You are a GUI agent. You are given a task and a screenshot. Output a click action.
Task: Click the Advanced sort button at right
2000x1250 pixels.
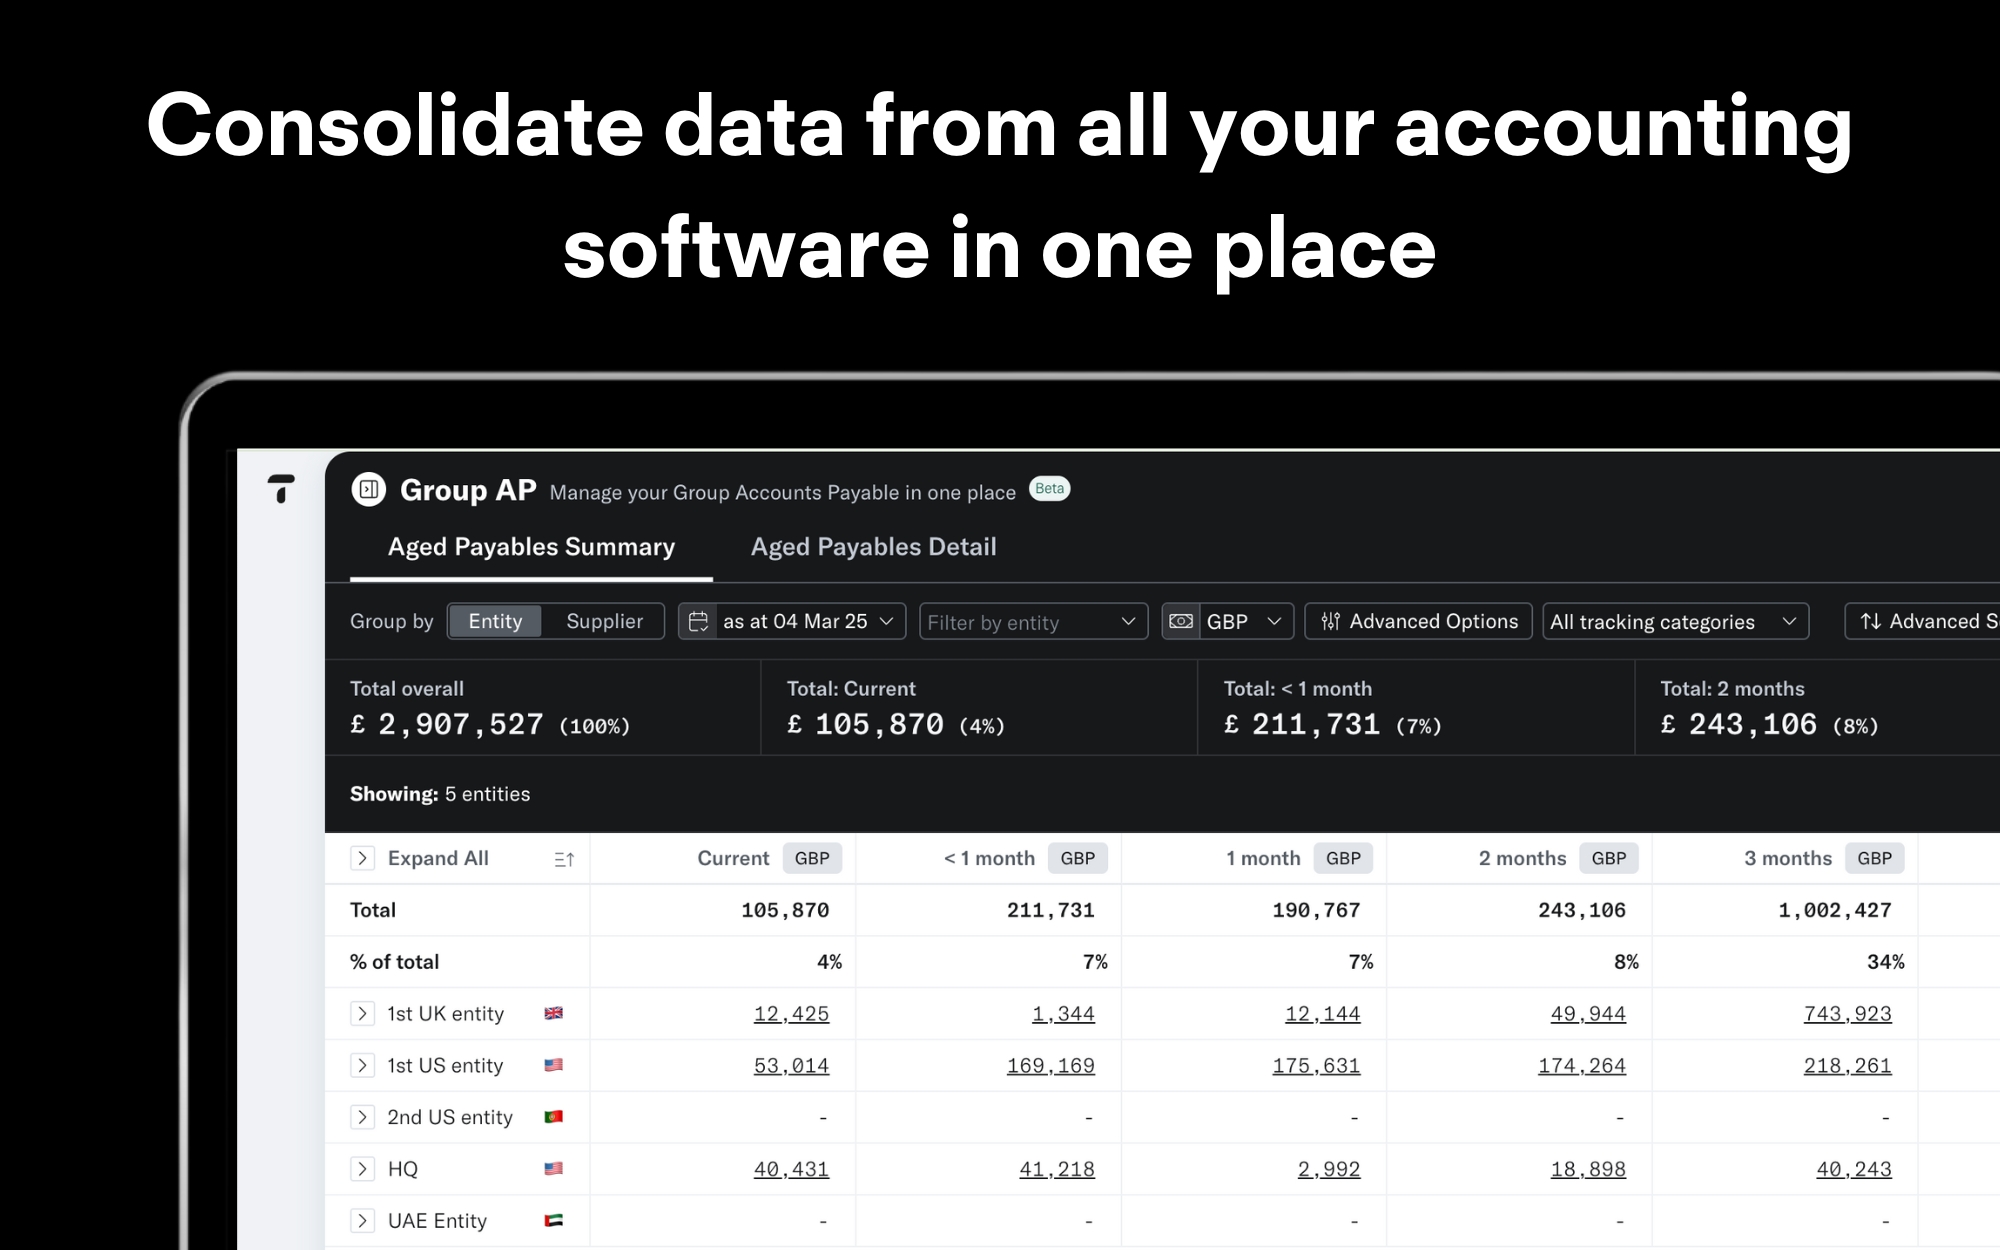click(x=1922, y=621)
